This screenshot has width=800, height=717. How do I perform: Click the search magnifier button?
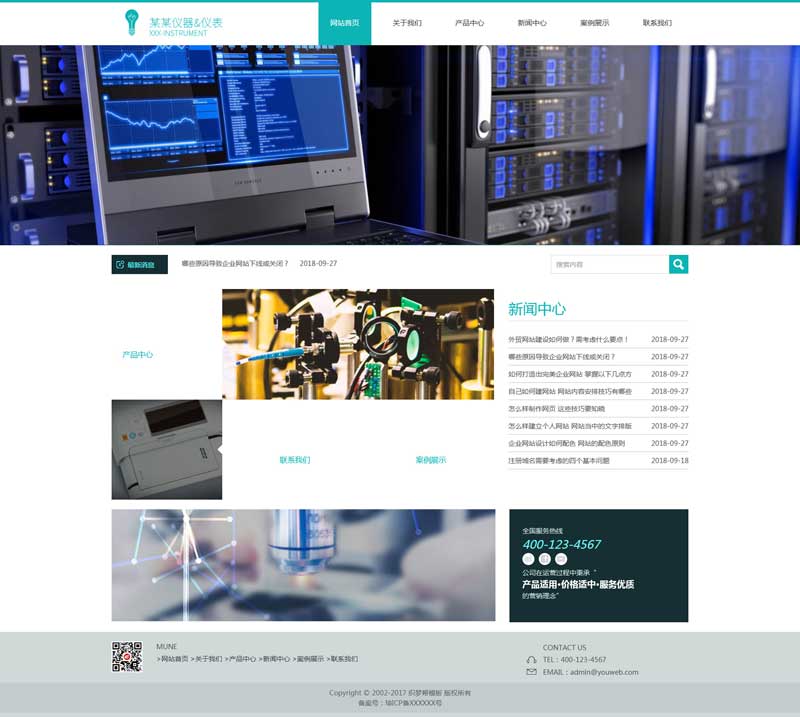click(678, 264)
